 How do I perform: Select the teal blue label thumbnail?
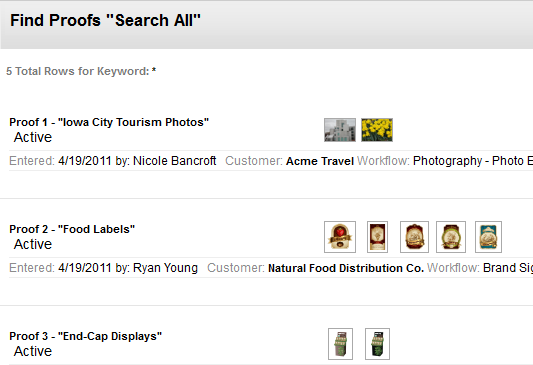[488, 237]
